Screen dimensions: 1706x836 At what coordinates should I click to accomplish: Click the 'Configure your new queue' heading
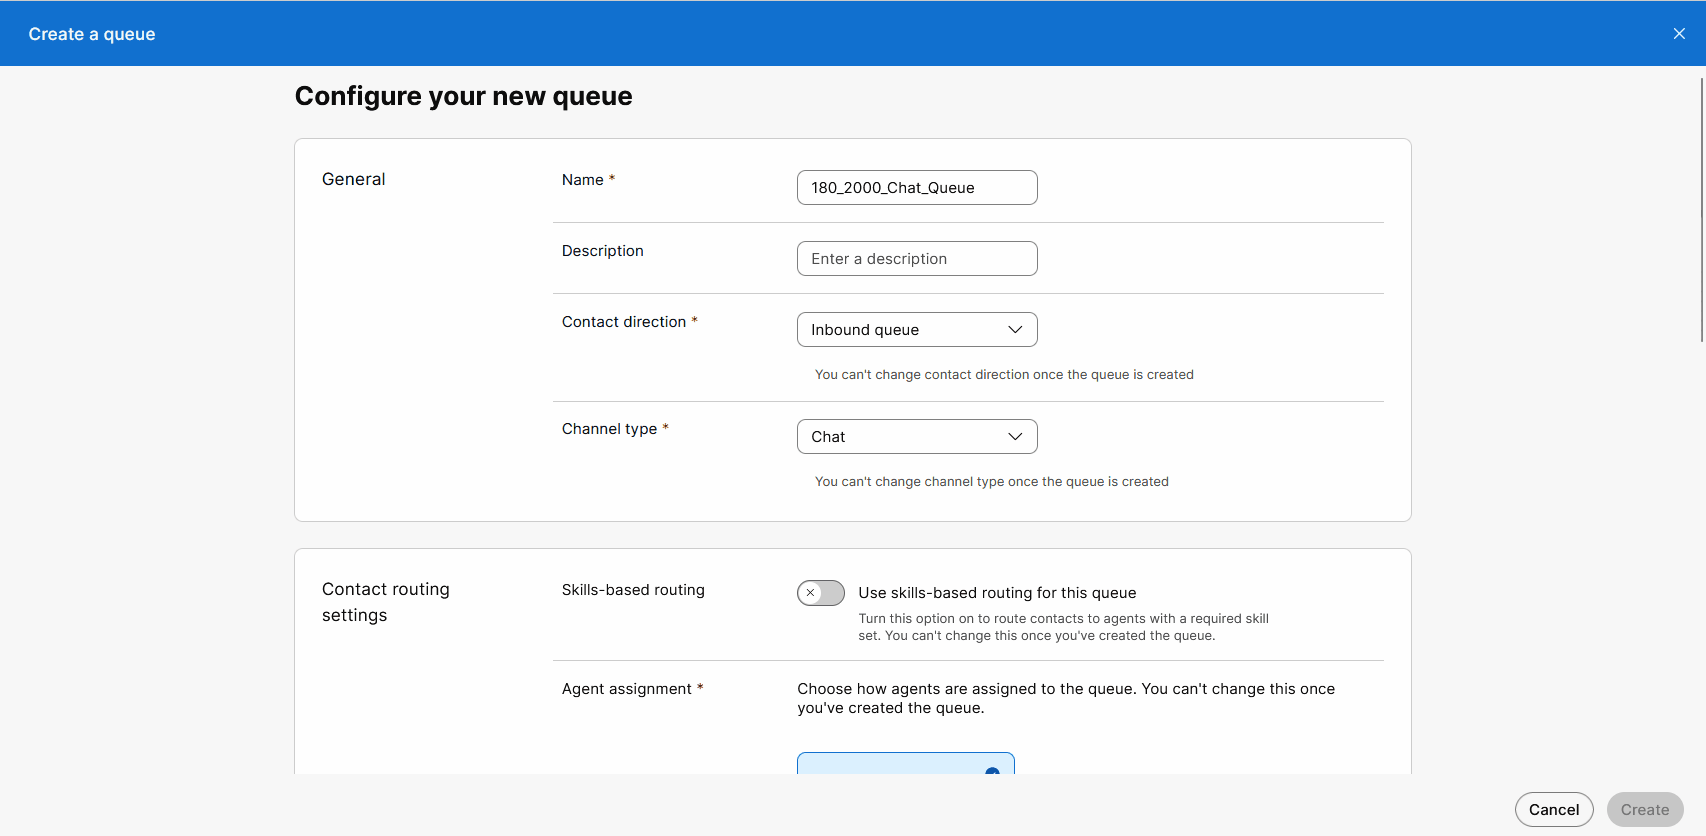pyautogui.click(x=463, y=96)
